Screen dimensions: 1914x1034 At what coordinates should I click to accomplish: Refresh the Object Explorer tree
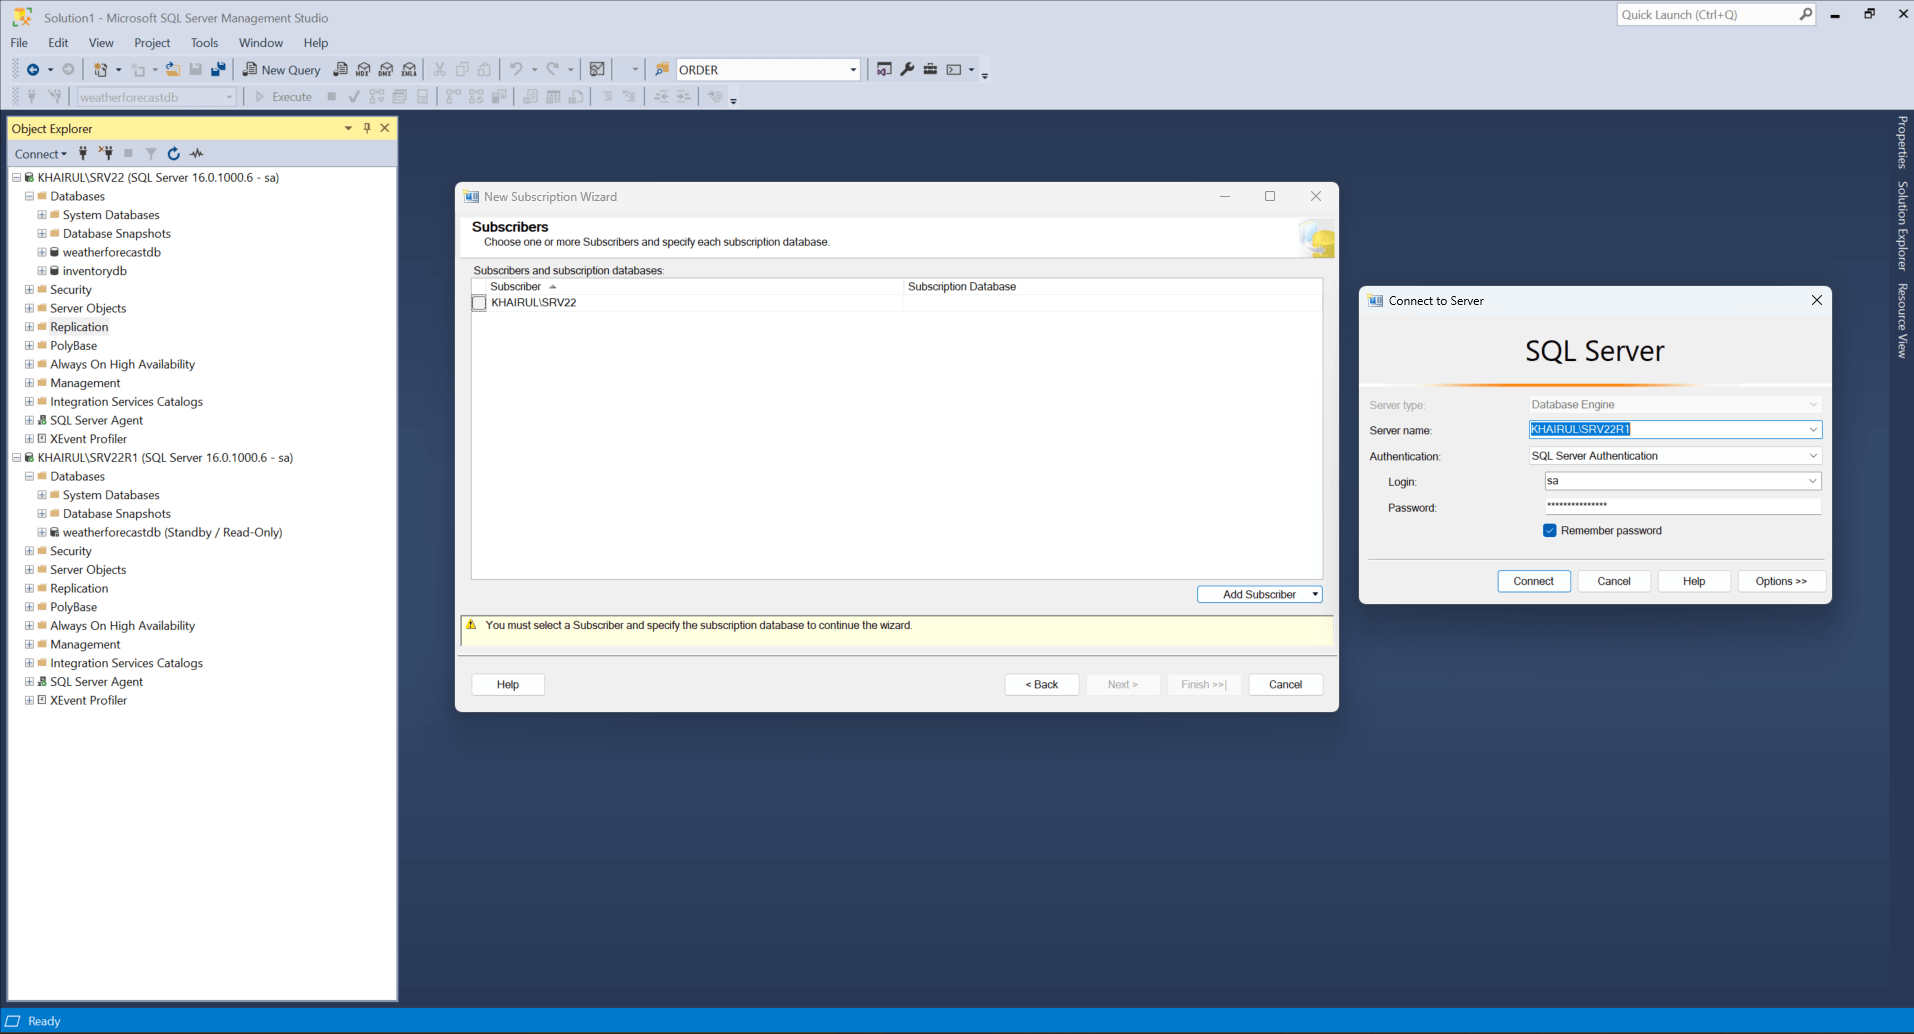[173, 154]
